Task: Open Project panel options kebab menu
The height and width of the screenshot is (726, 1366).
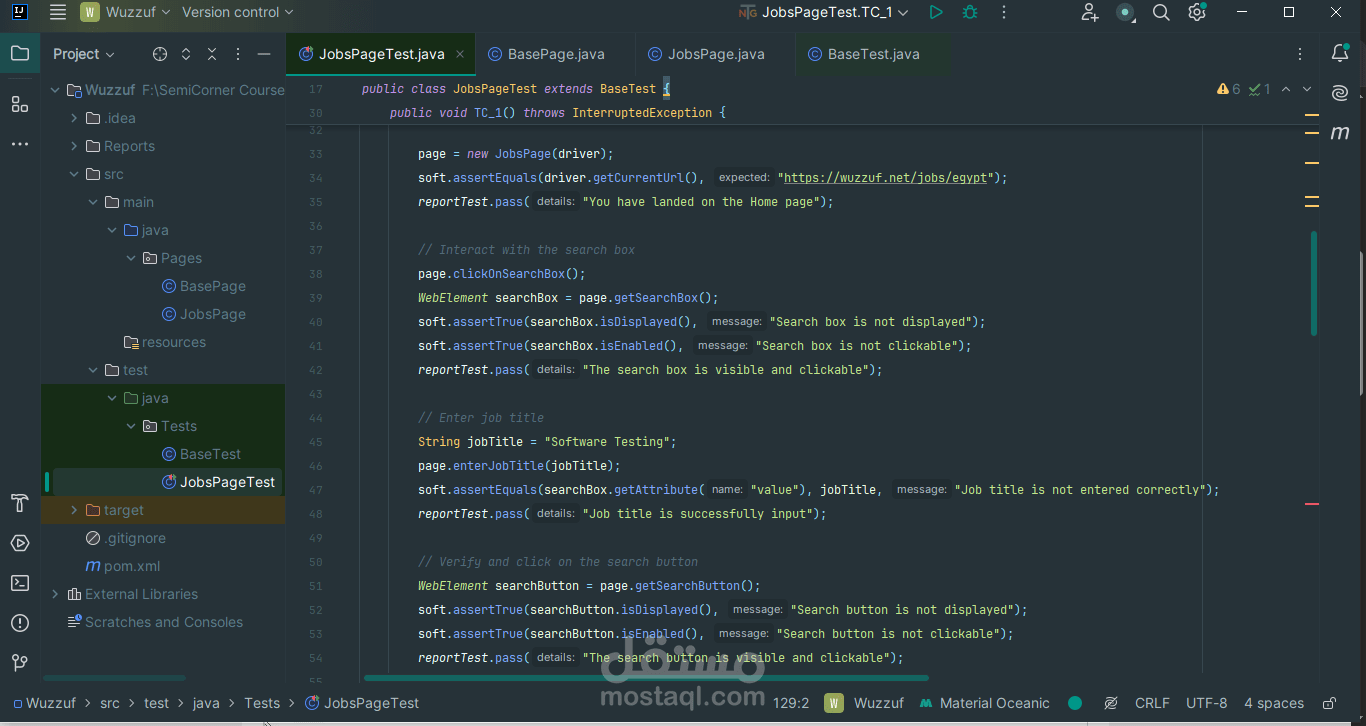Action: [238, 54]
